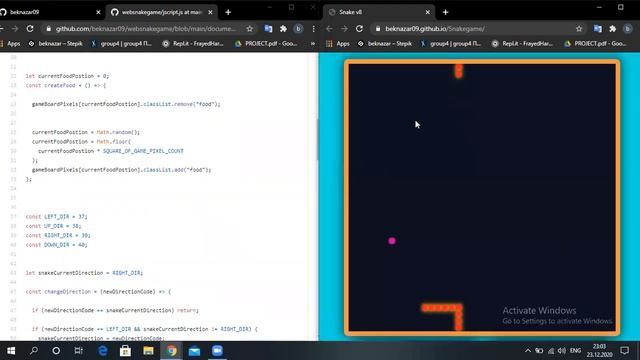
Task: Open group4 bookmark in the left window
Action: point(121,43)
